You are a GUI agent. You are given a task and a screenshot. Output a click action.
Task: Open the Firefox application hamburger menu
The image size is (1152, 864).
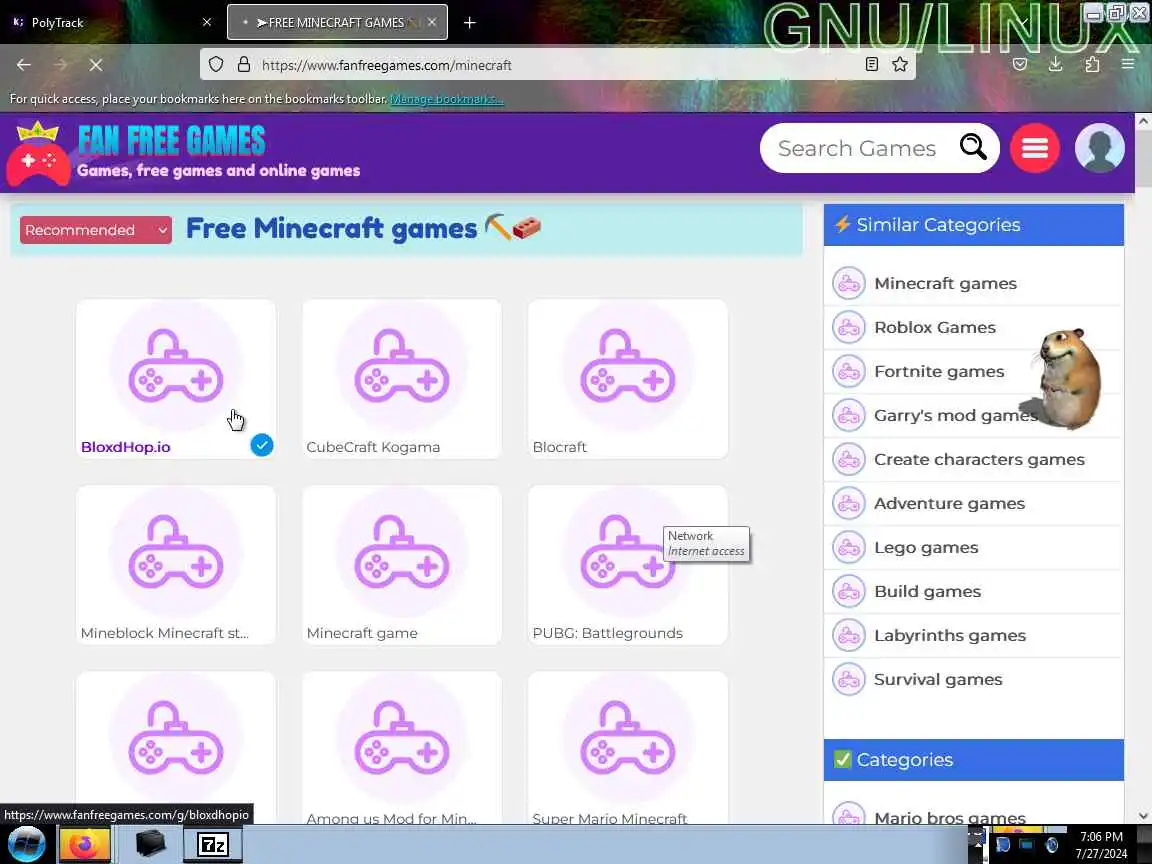pos(1128,65)
